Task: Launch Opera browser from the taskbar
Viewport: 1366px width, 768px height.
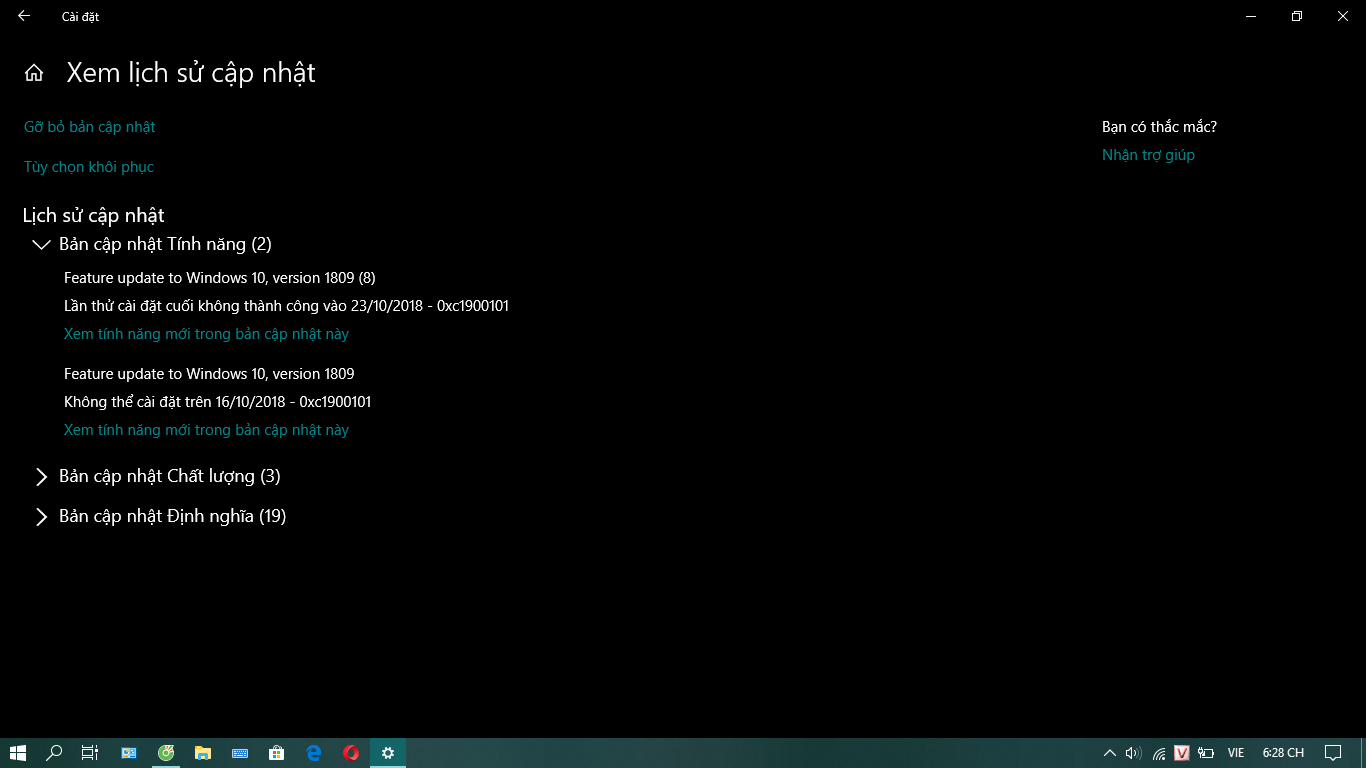Action: [351, 753]
